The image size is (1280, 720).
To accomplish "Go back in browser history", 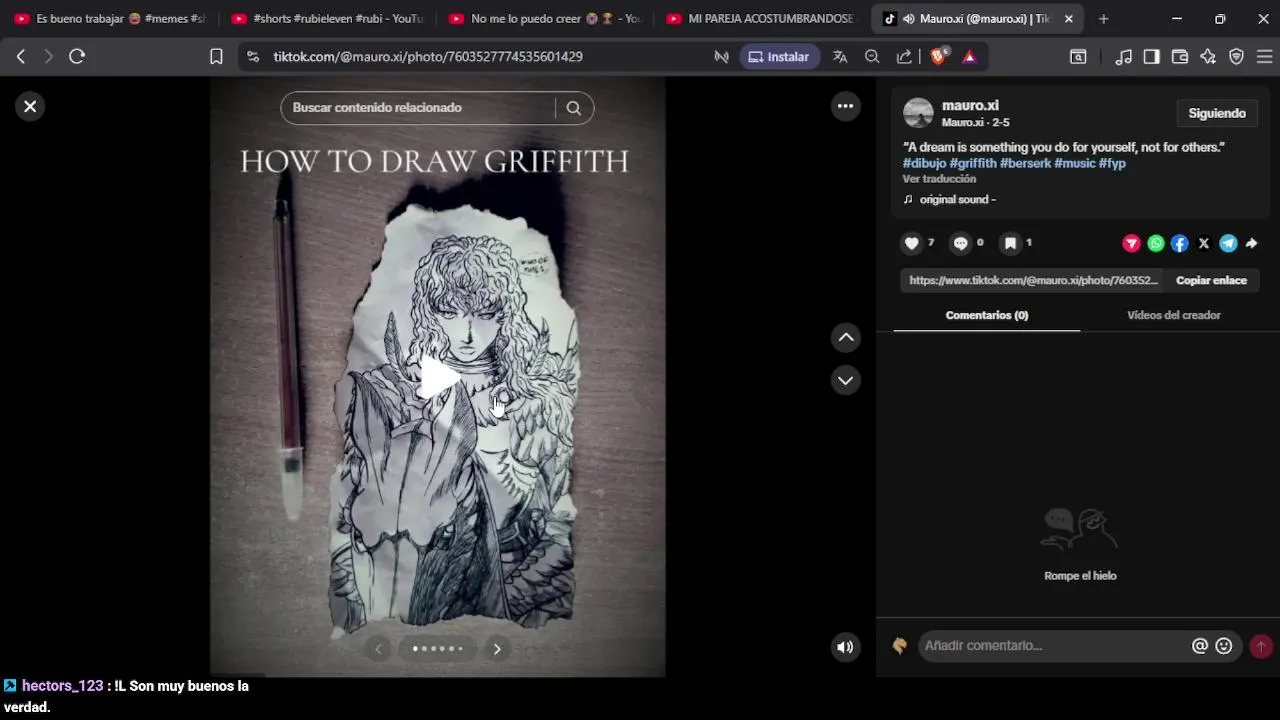I will (x=21, y=57).
